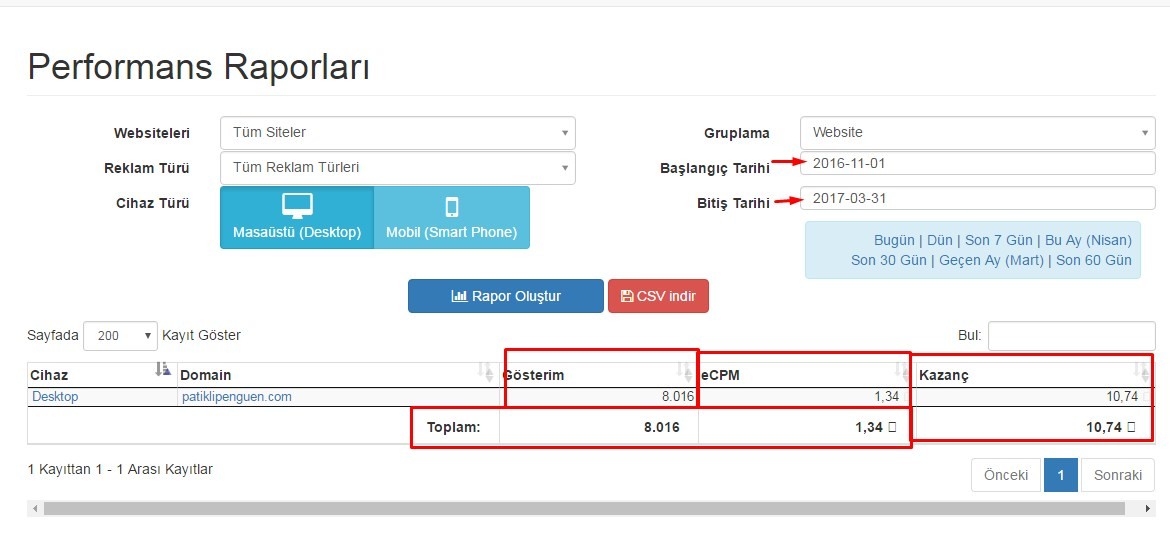Go to page 1 in pagination
This screenshot has height=542, width=1170.
click(1061, 476)
